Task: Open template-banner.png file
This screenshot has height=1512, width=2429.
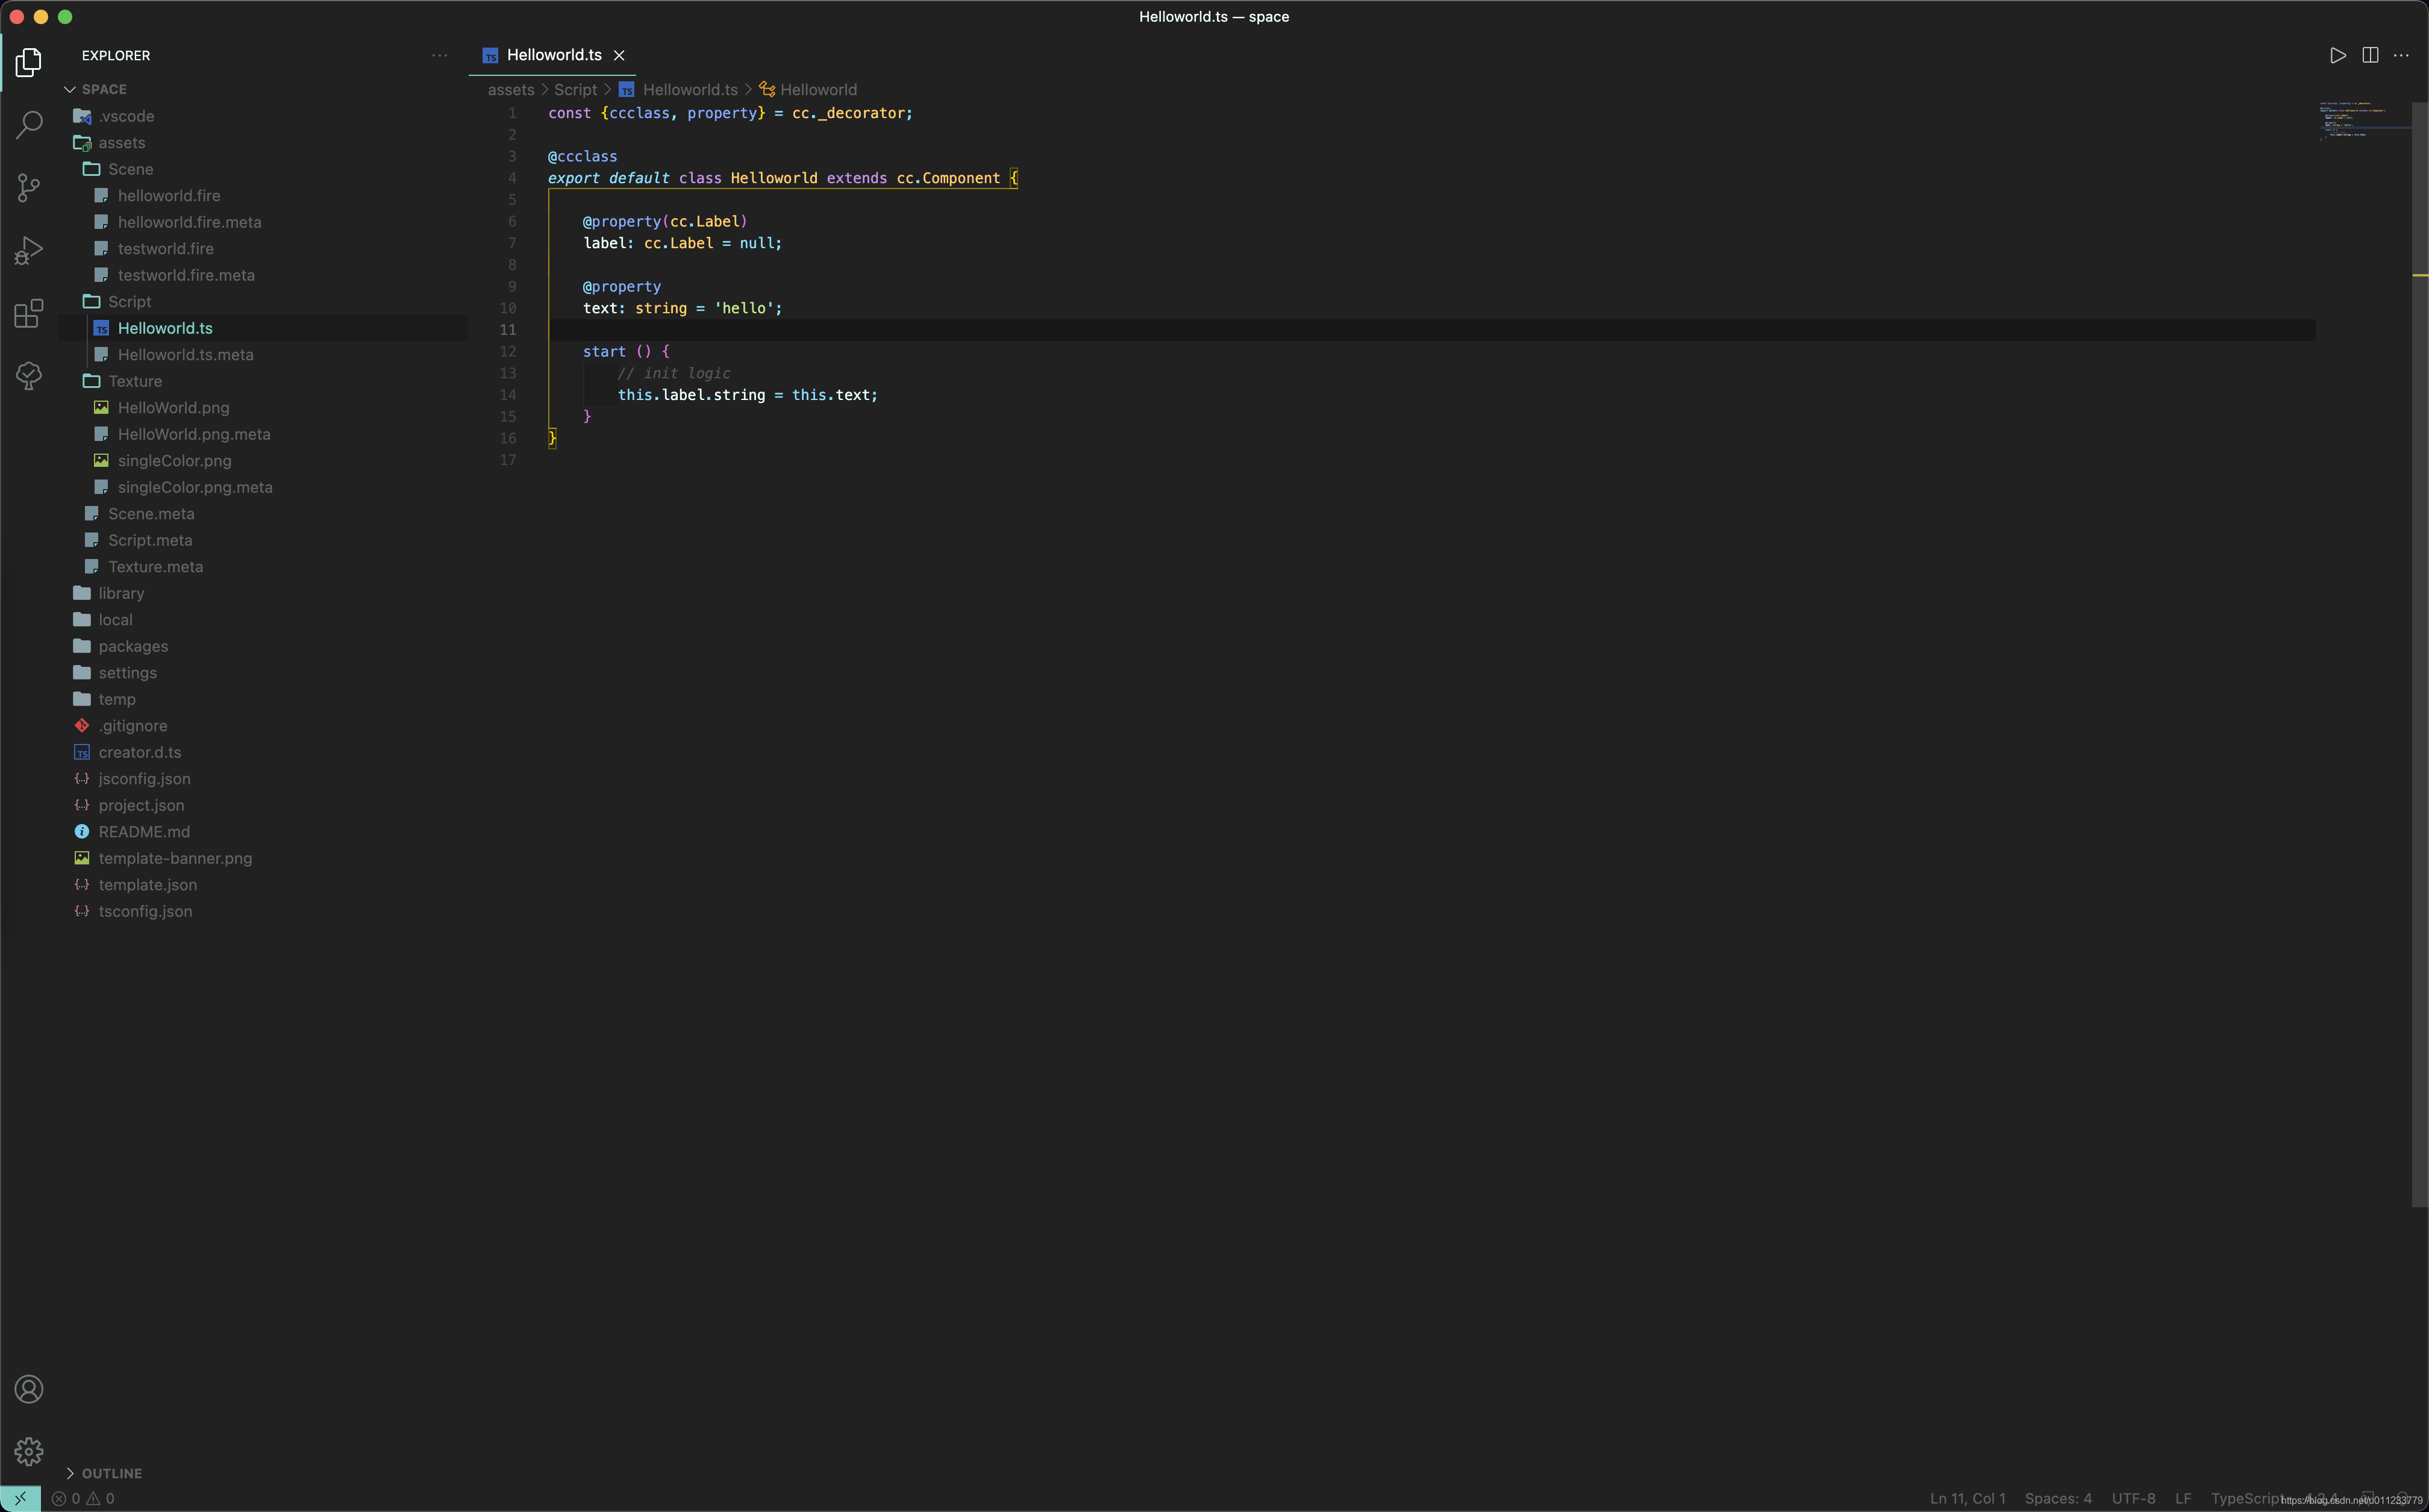Action: pos(175,858)
